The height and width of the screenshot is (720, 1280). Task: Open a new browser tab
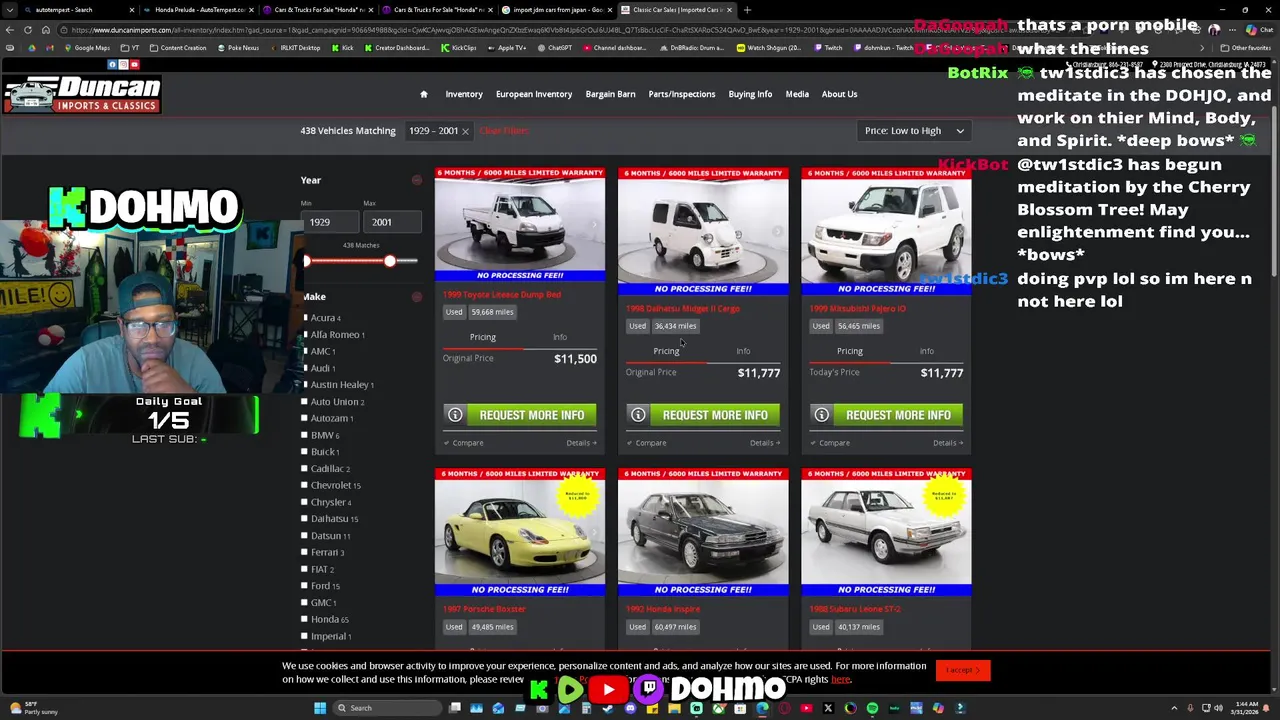[x=747, y=10]
